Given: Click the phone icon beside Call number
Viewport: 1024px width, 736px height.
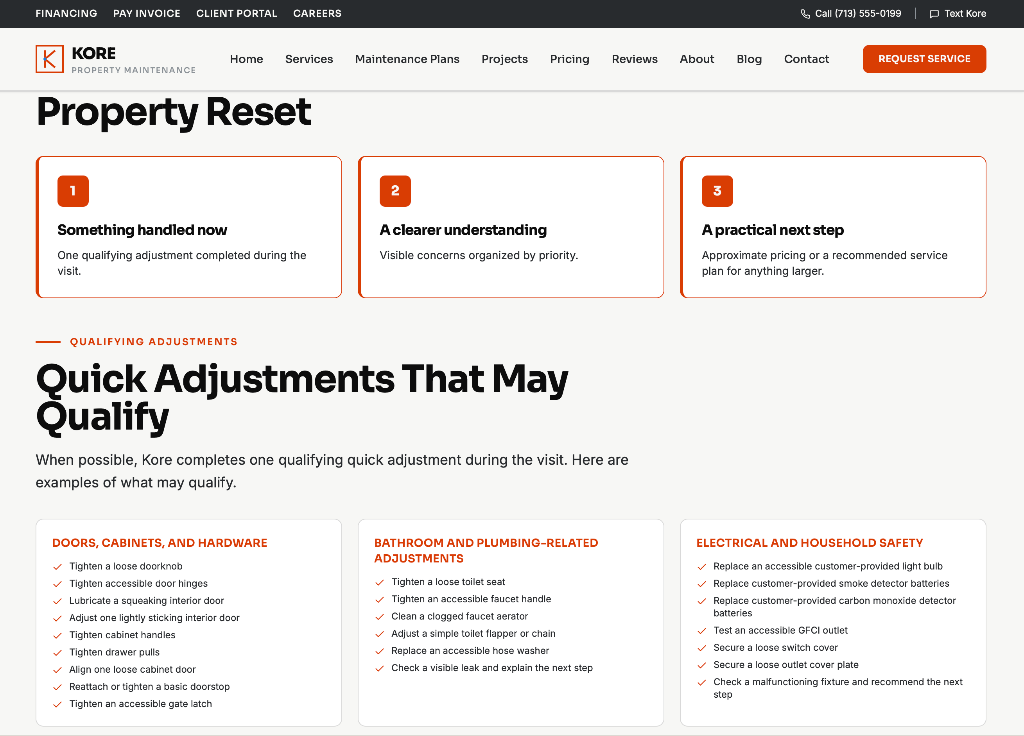Looking at the screenshot, I should pos(805,14).
